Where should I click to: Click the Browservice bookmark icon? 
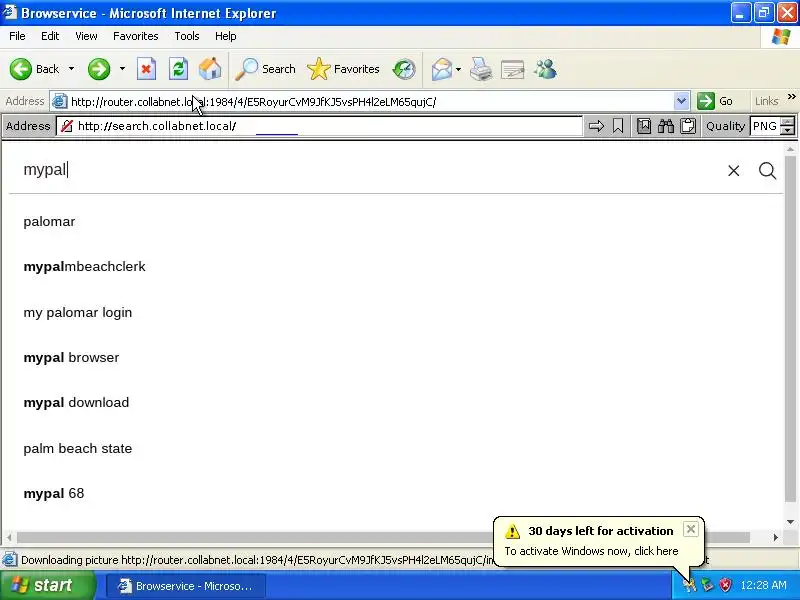(x=618, y=126)
